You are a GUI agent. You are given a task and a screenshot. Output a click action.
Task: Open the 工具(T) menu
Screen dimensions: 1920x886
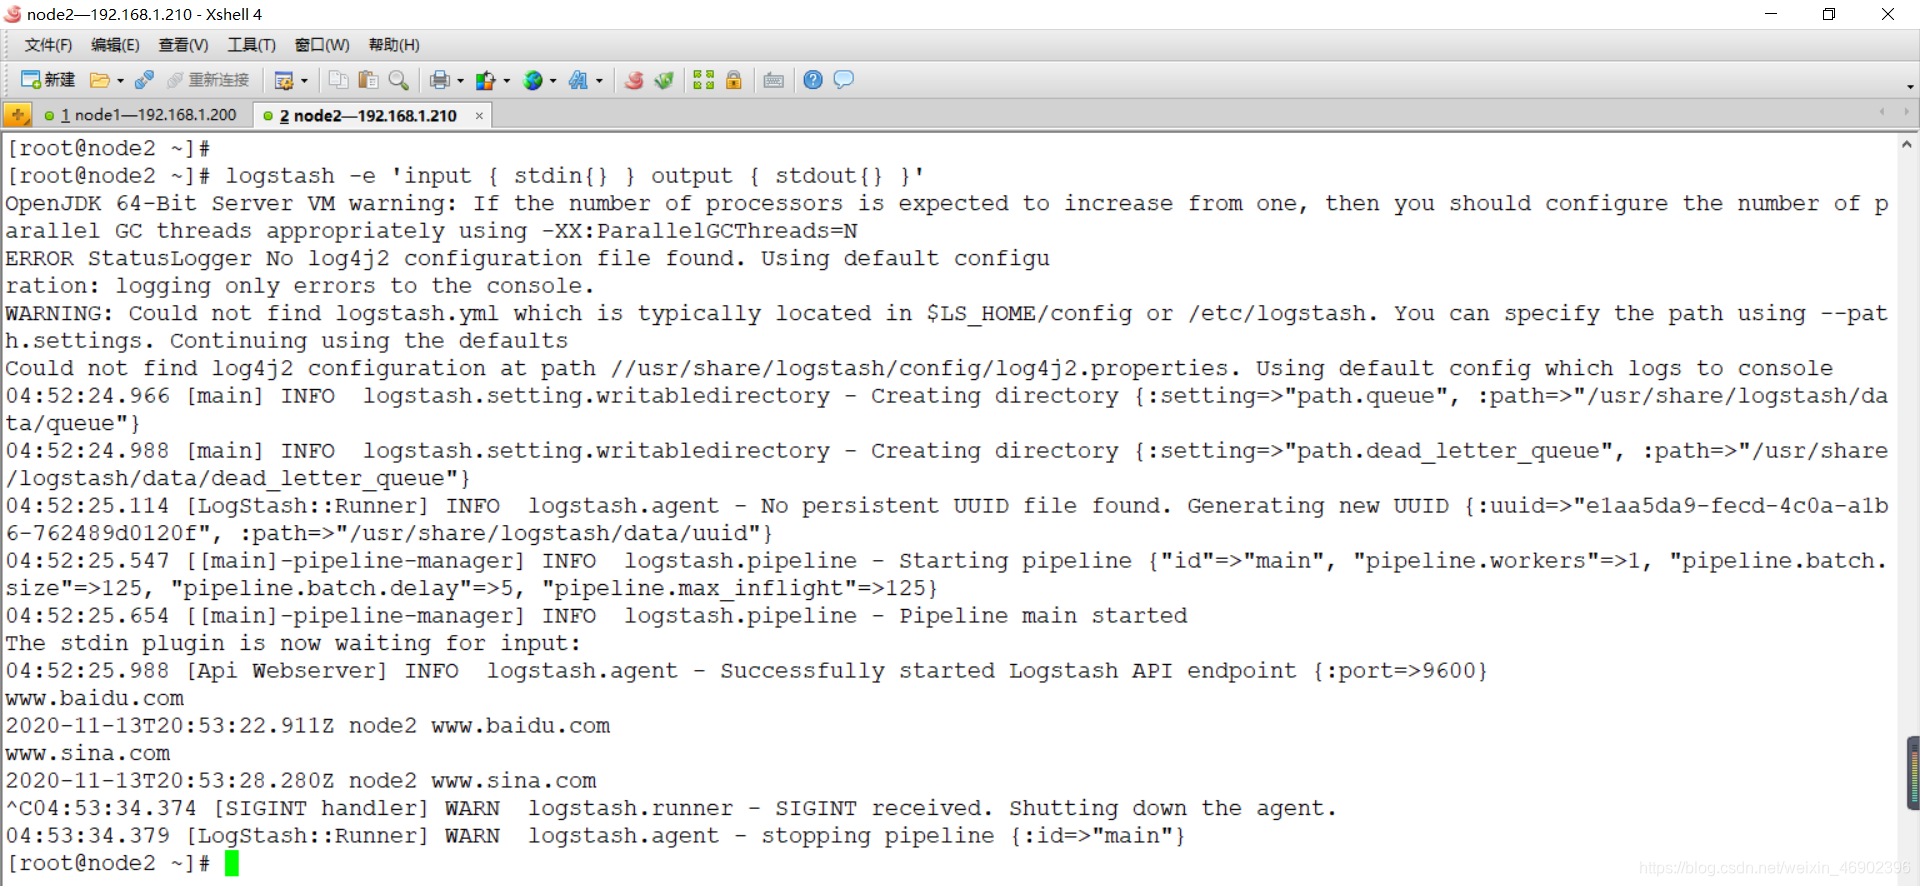[251, 45]
